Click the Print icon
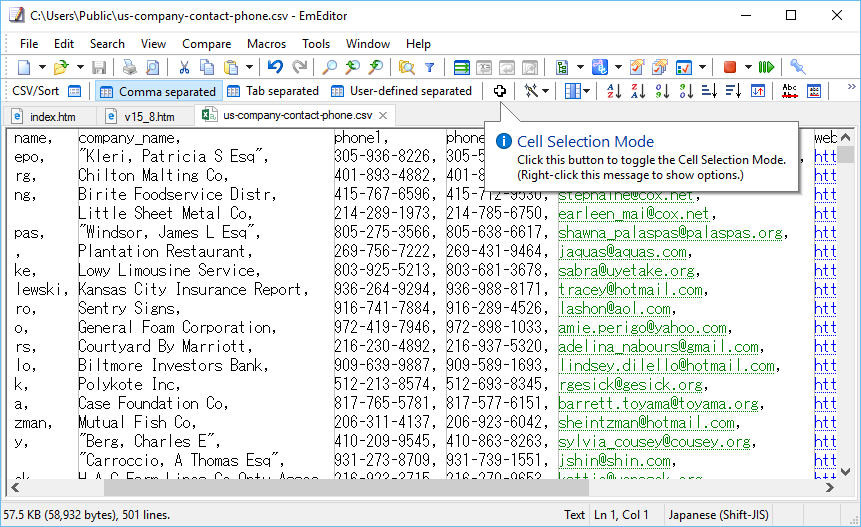 [x=130, y=68]
